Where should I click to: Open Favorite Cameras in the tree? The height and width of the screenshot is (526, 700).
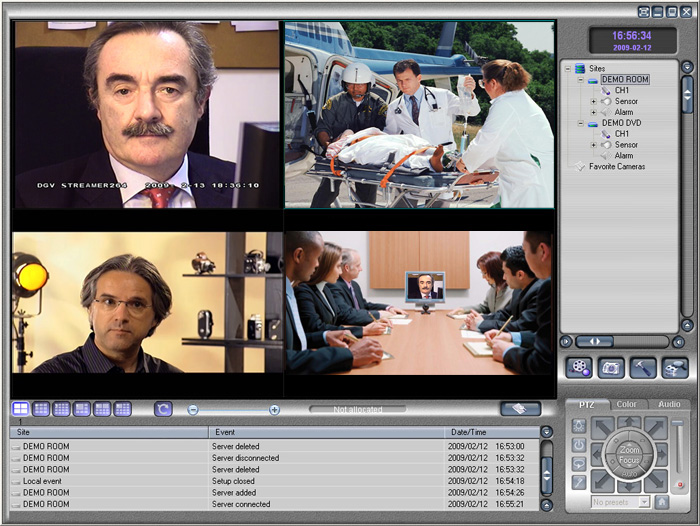click(617, 167)
